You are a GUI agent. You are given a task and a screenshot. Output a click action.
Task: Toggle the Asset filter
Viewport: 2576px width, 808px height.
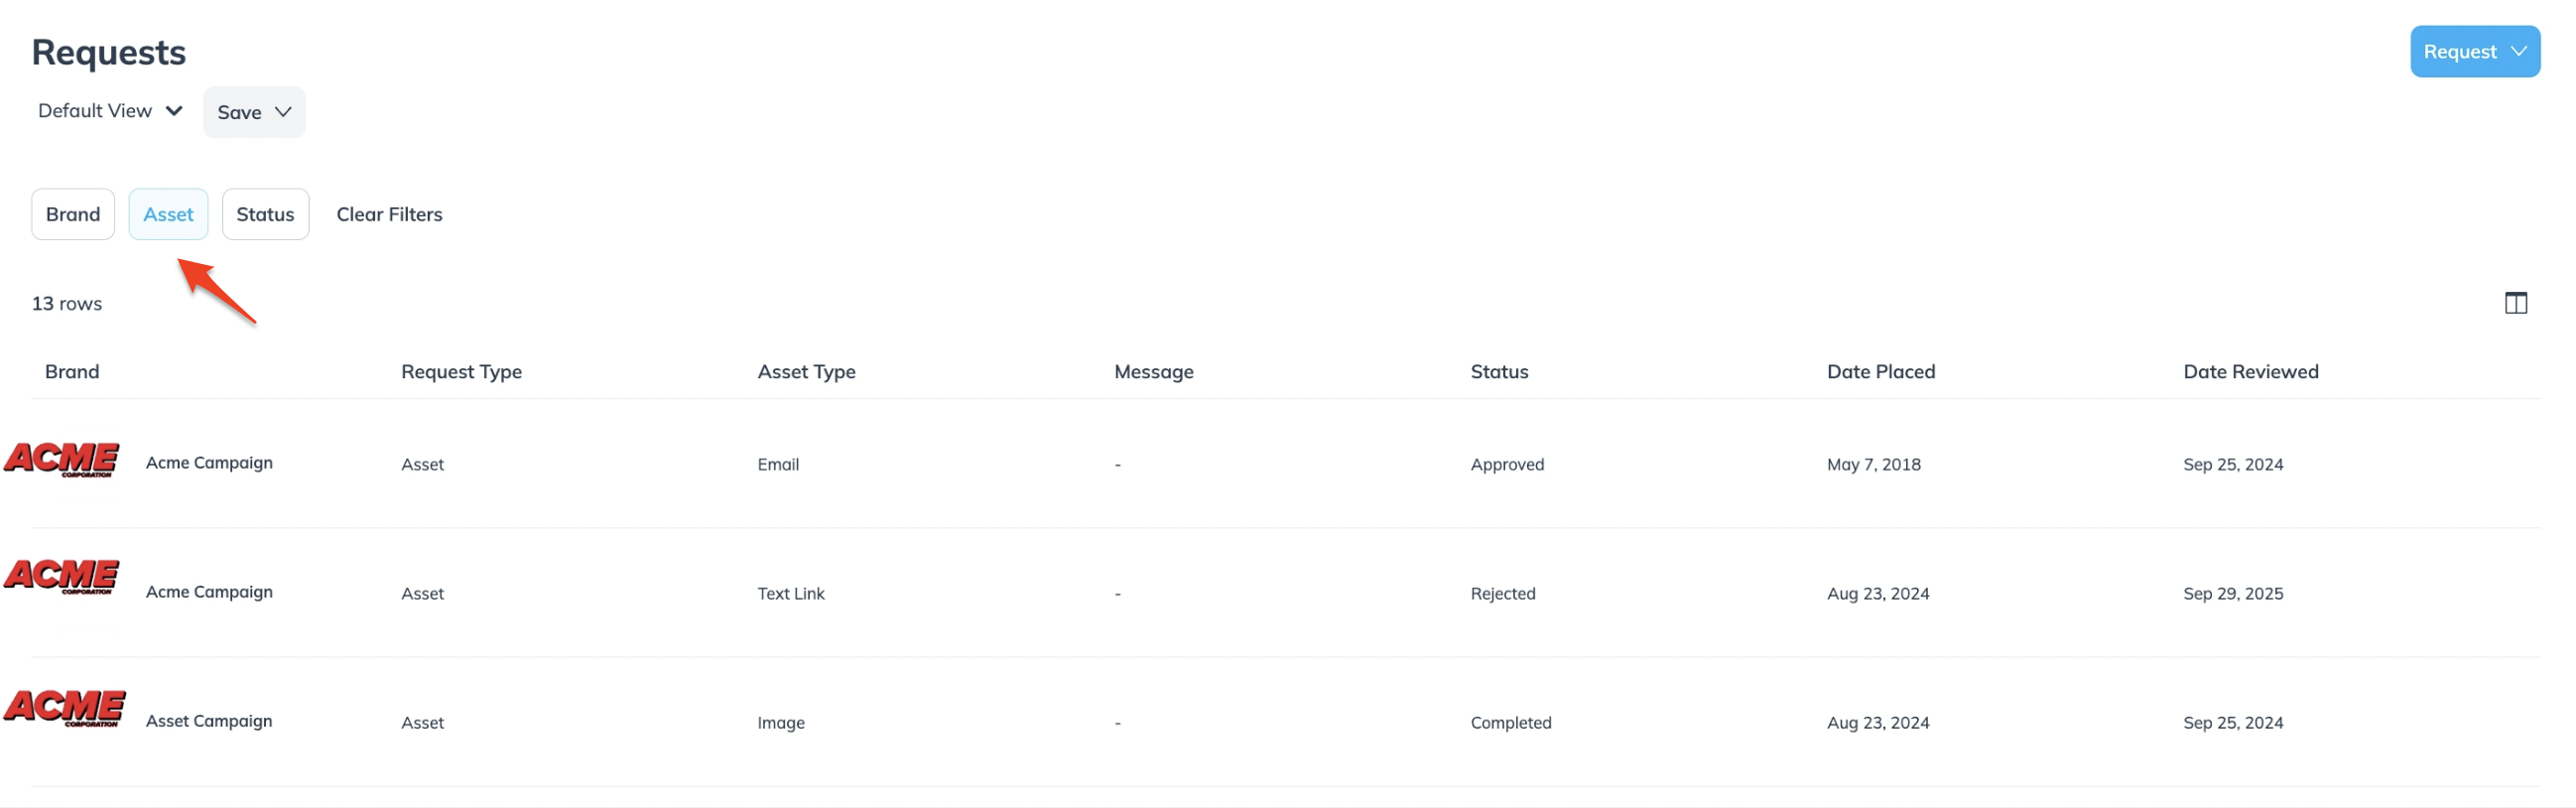168,214
